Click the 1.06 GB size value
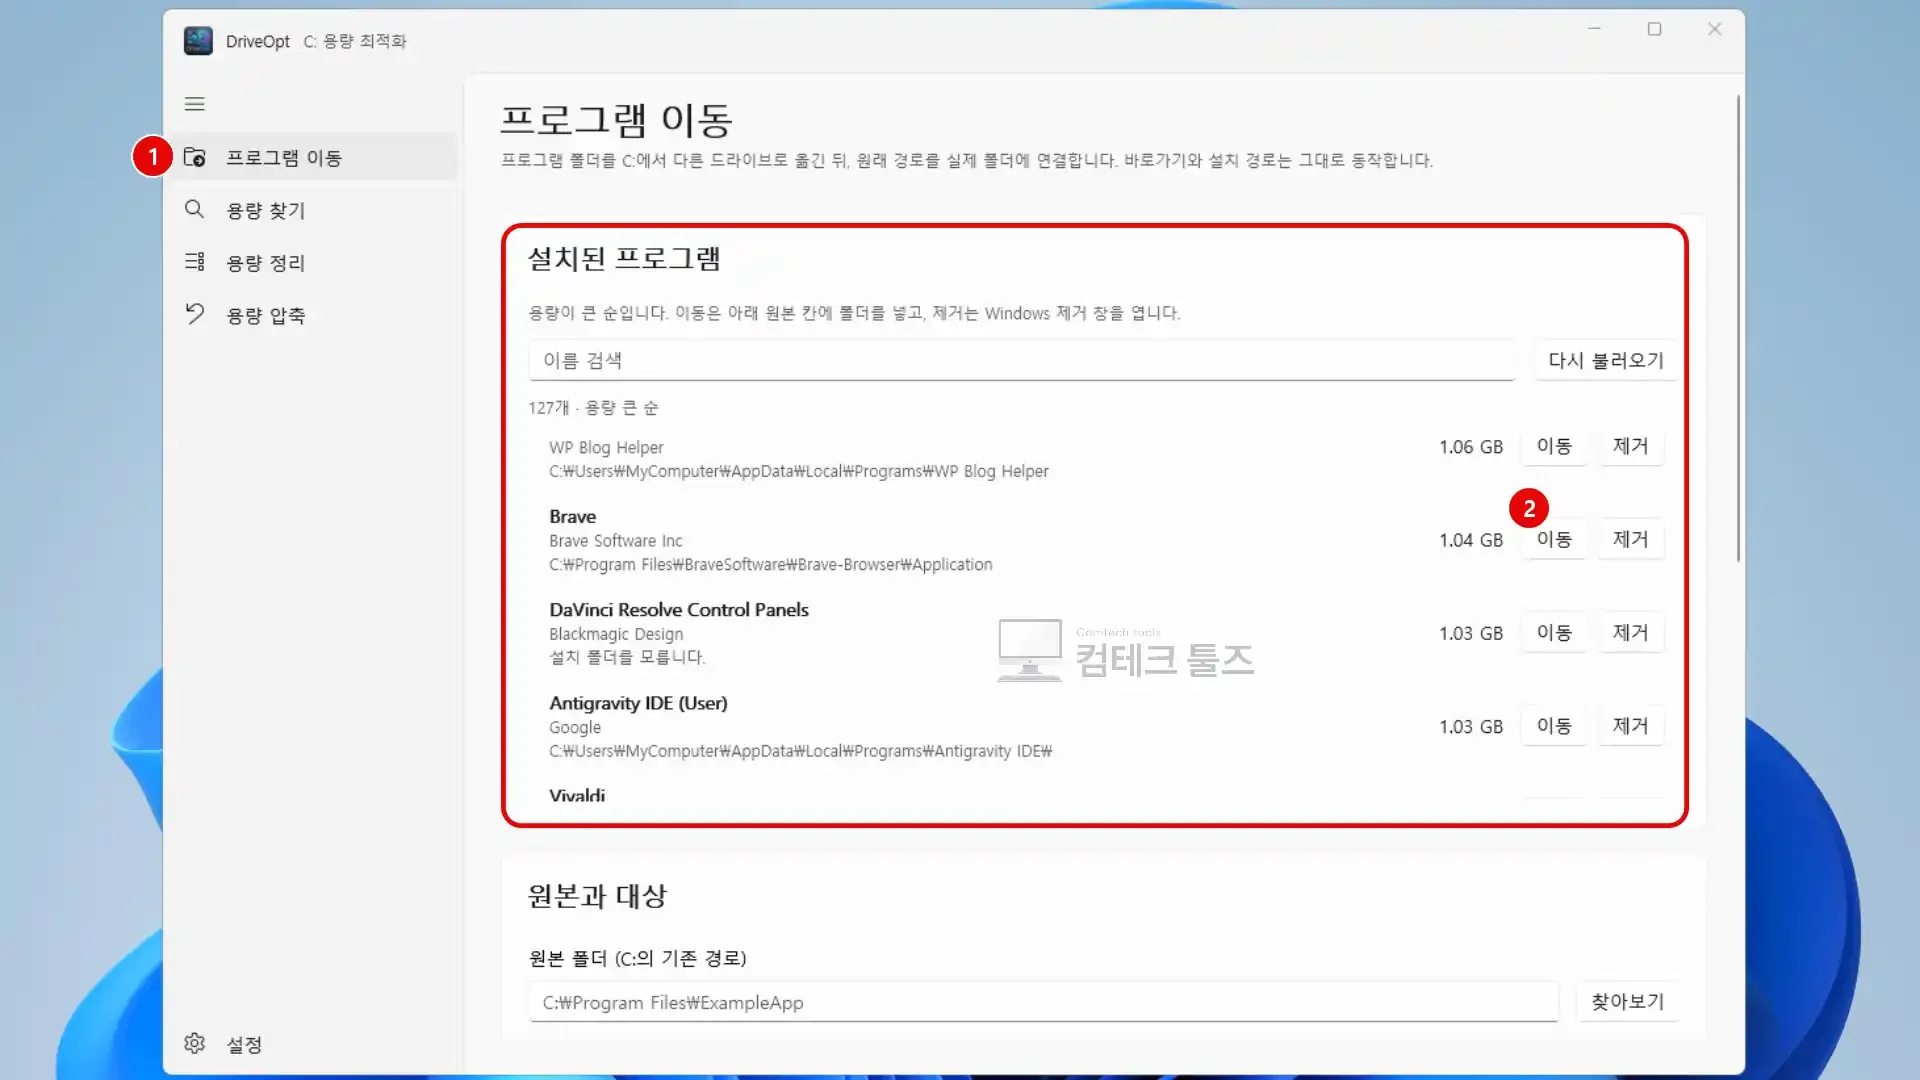The width and height of the screenshot is (1920, 1080). click(1471, 447)
